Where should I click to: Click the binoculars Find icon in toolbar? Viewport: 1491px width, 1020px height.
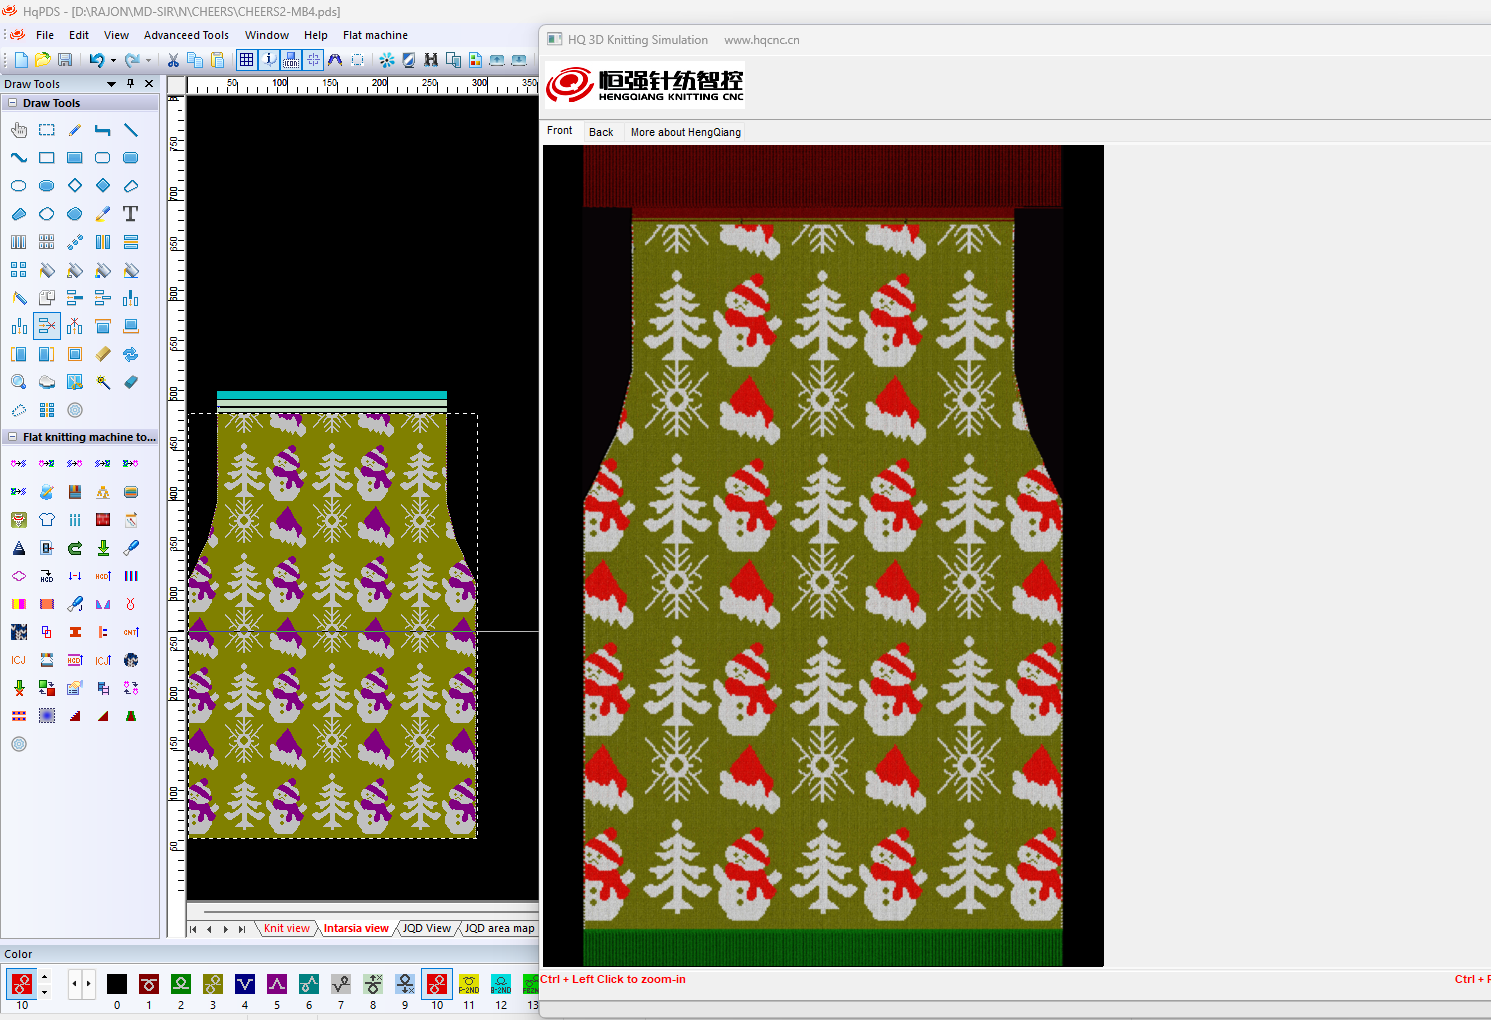[x=431, y=60]
